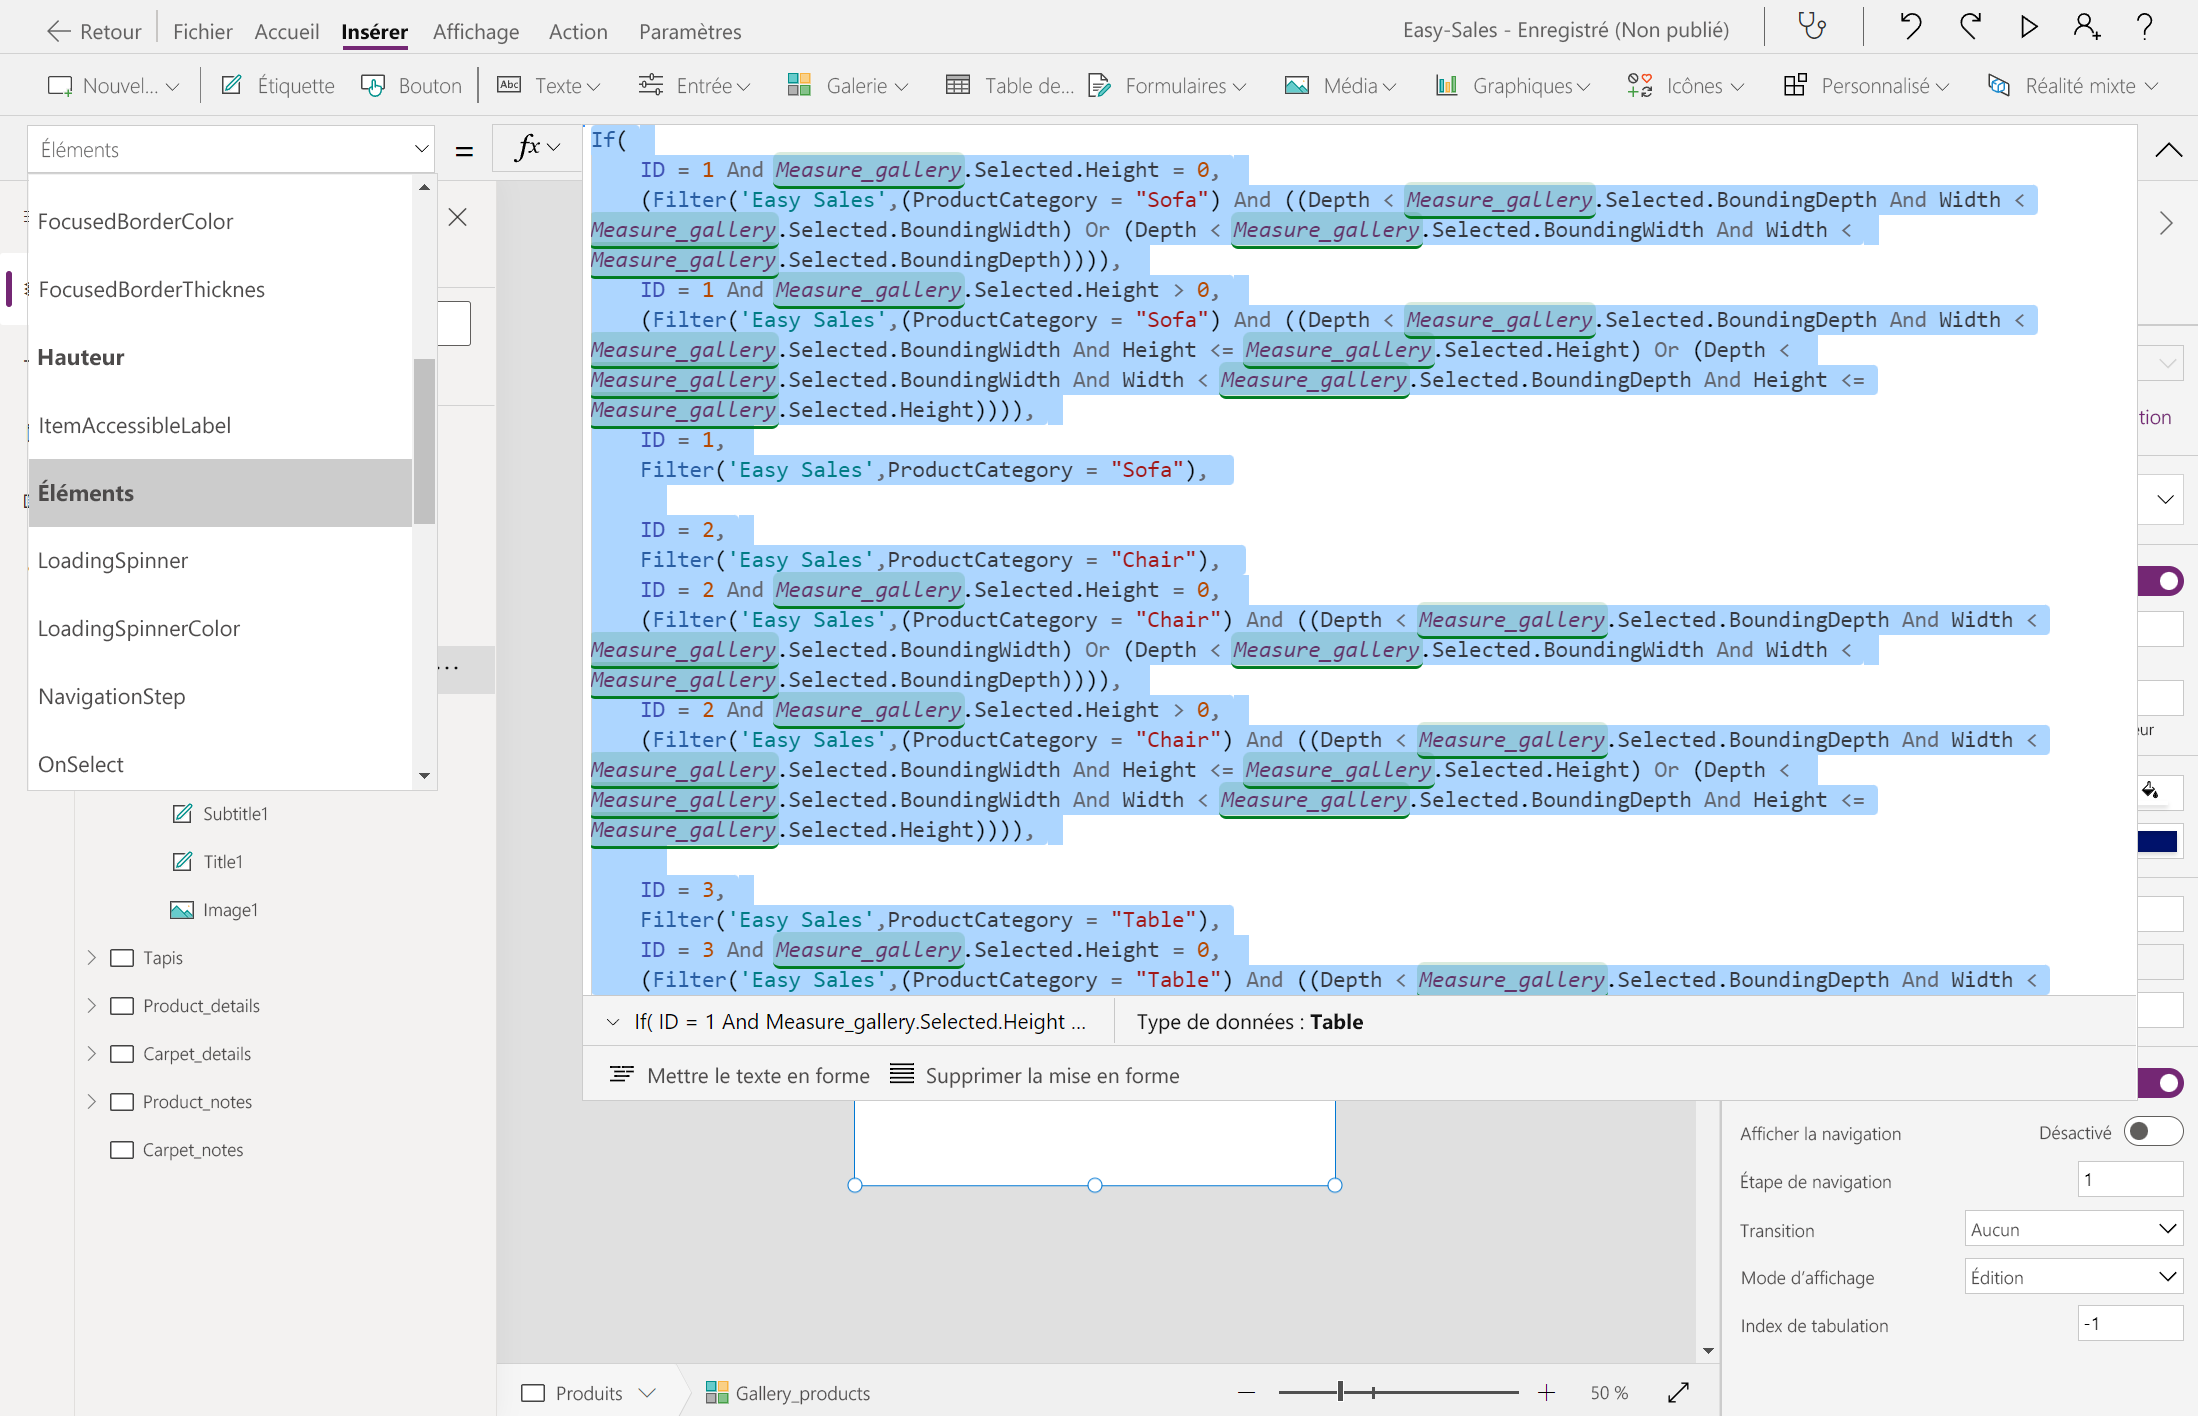Toggle Afficher la navigation switch
The image size is (2198, 1416).
pos(2152,1132)
